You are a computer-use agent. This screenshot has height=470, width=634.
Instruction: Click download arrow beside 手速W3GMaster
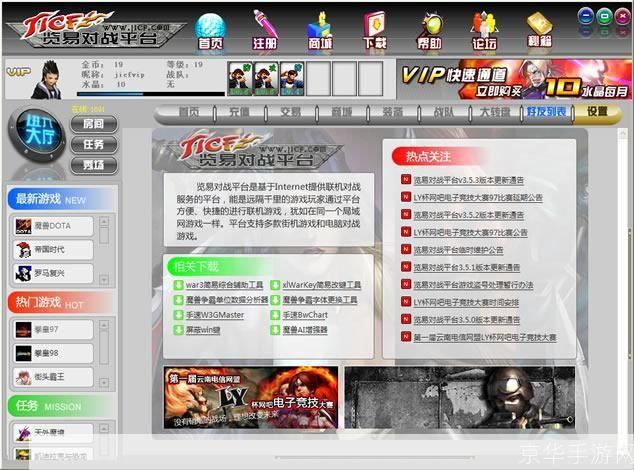[178, 315]
